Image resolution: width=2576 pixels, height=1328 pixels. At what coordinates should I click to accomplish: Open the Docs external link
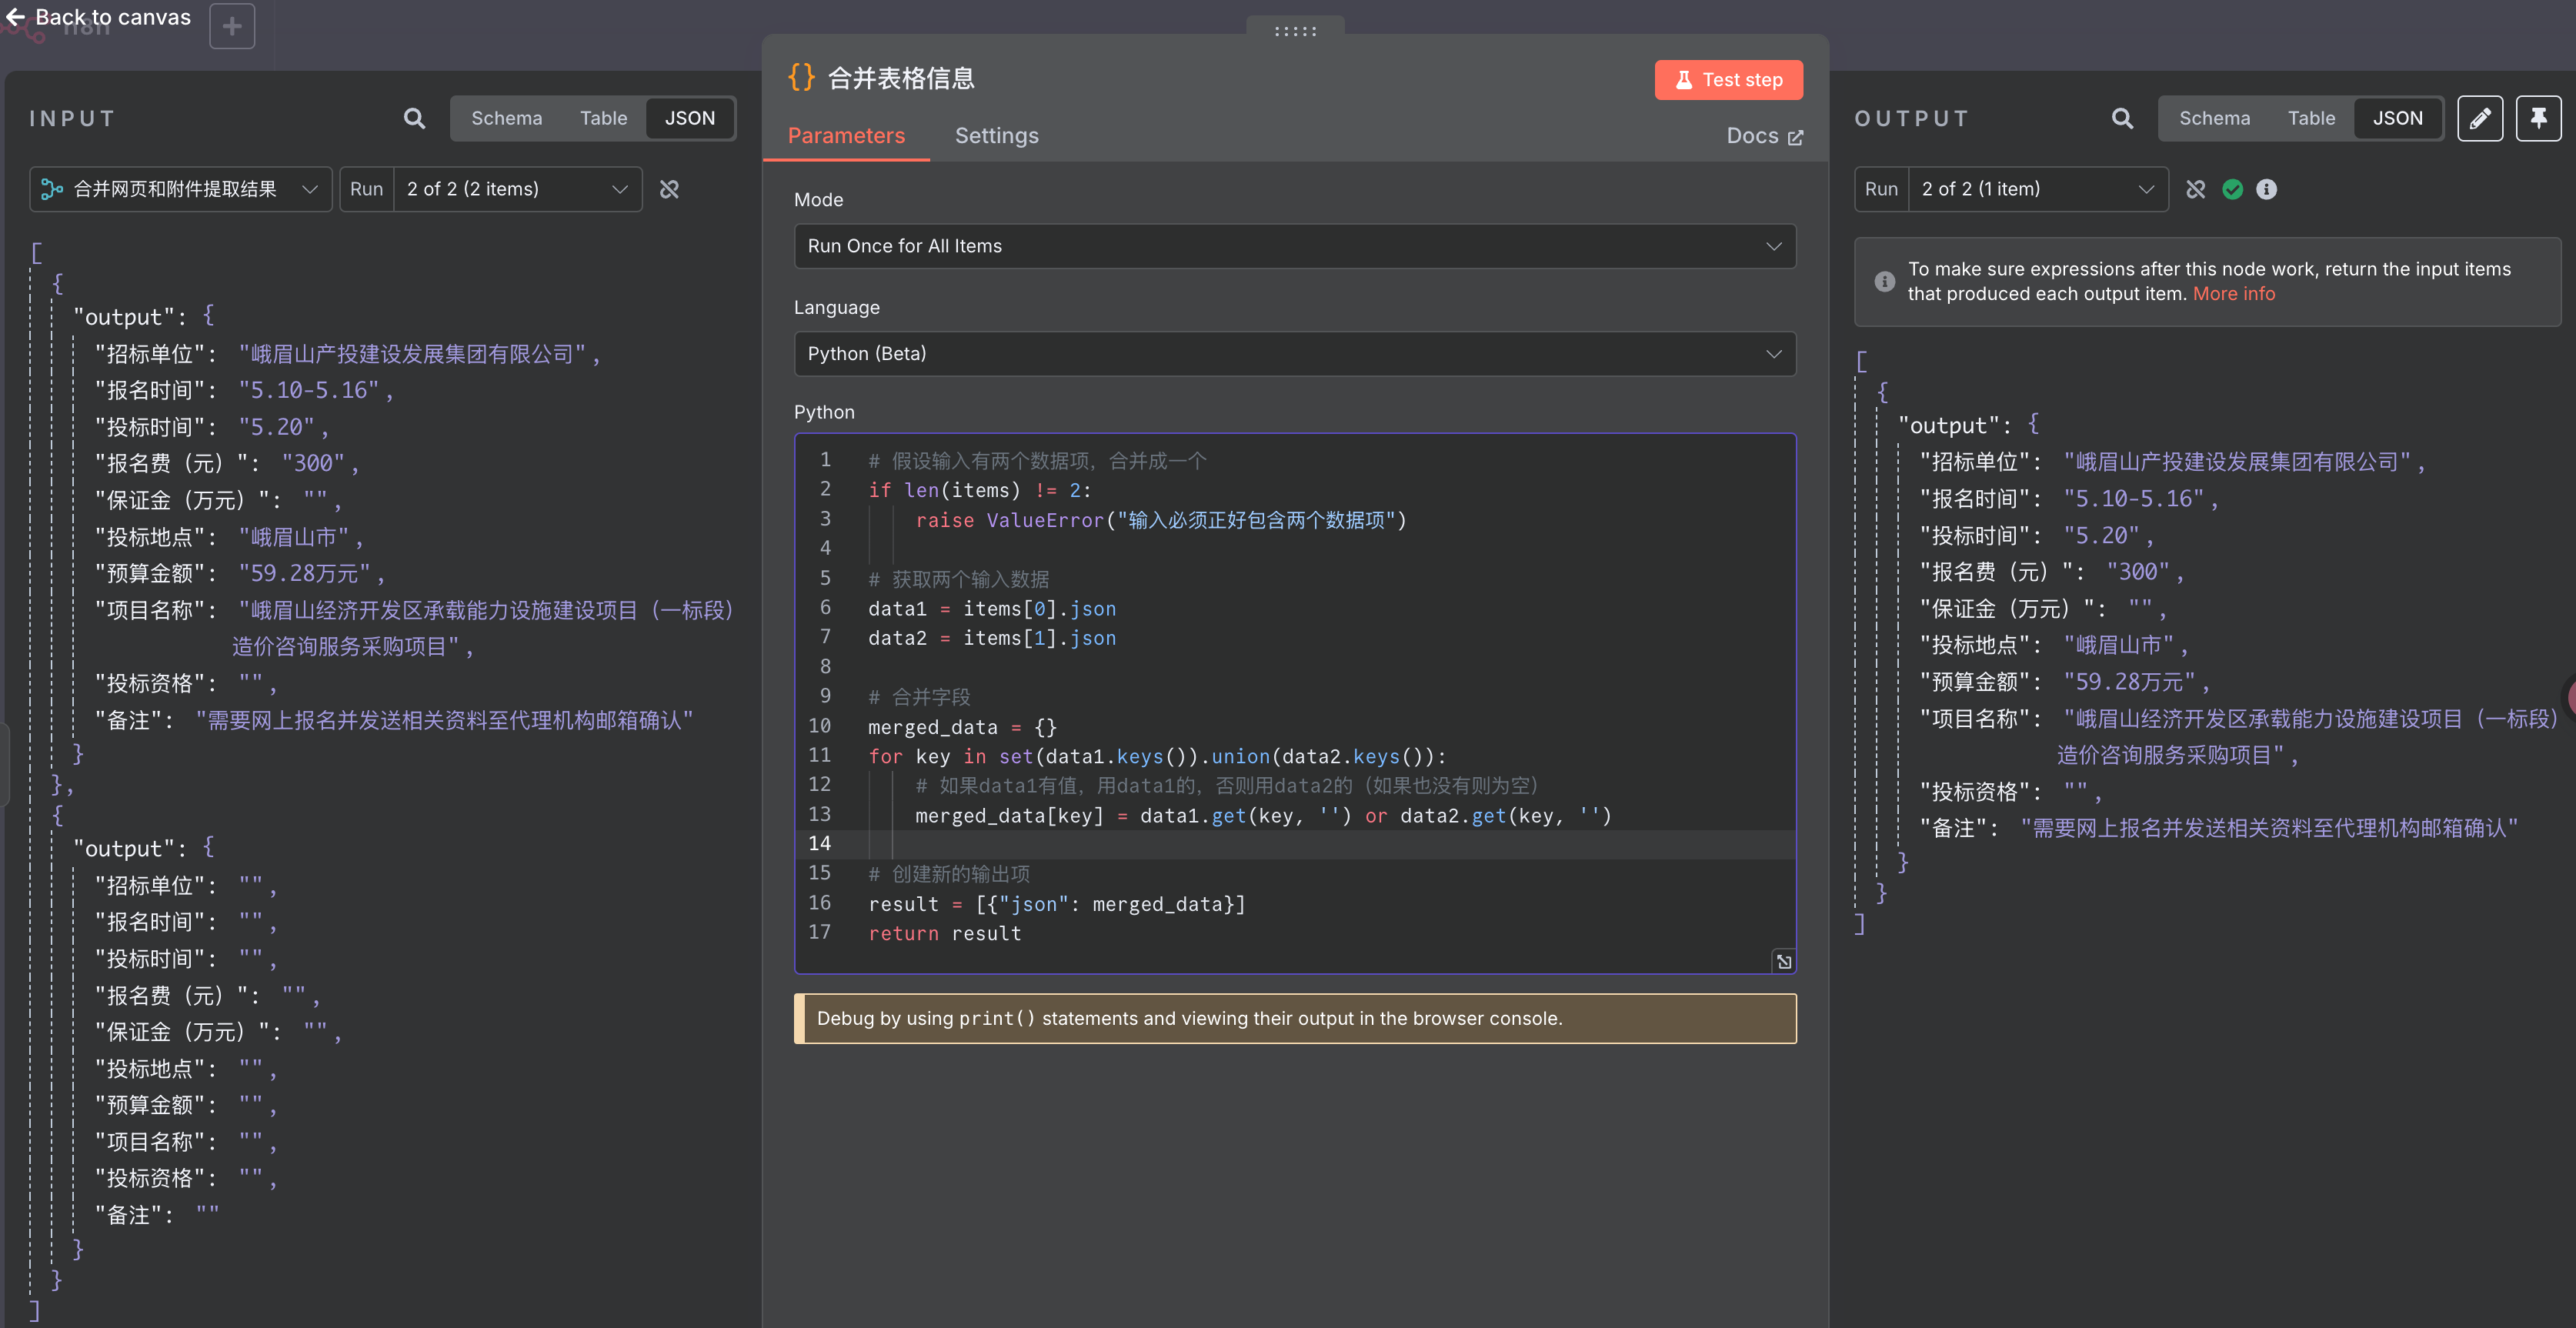coord(1764,136)
